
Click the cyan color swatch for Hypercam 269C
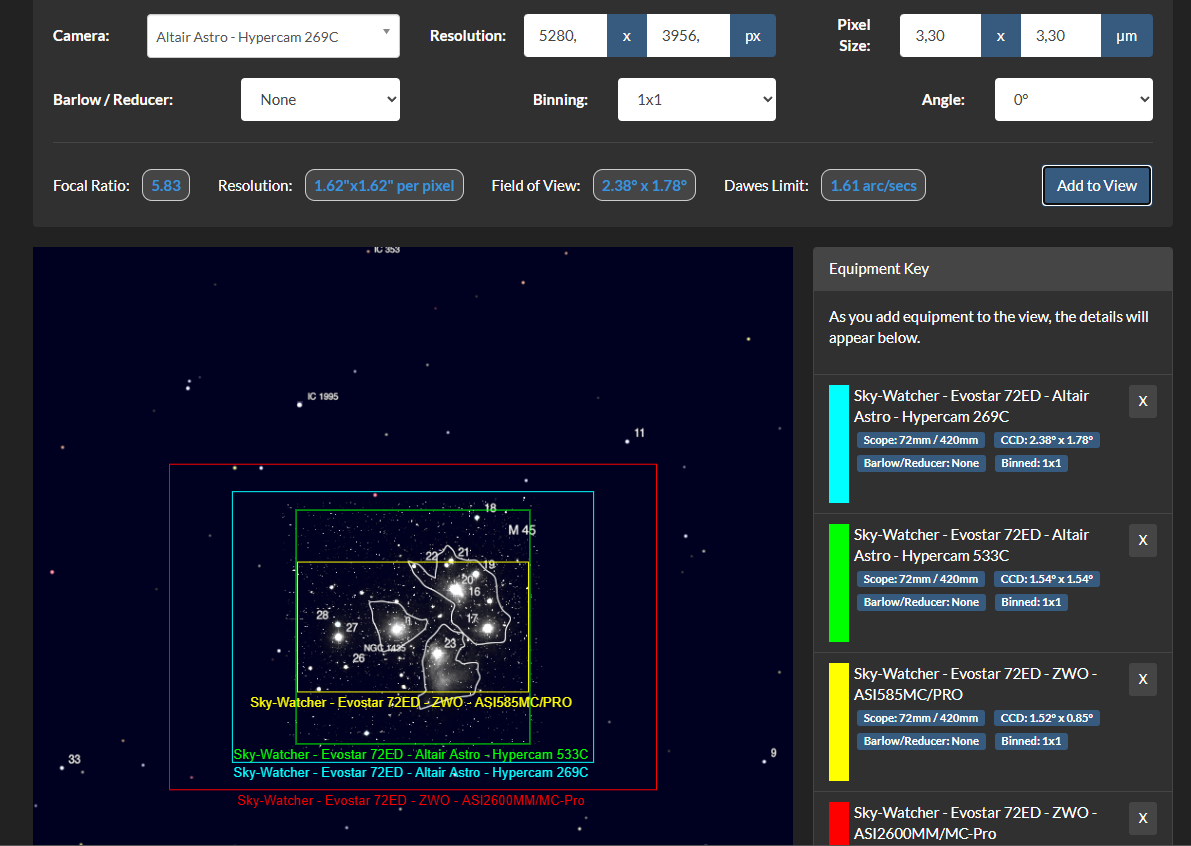click(839, 444)
